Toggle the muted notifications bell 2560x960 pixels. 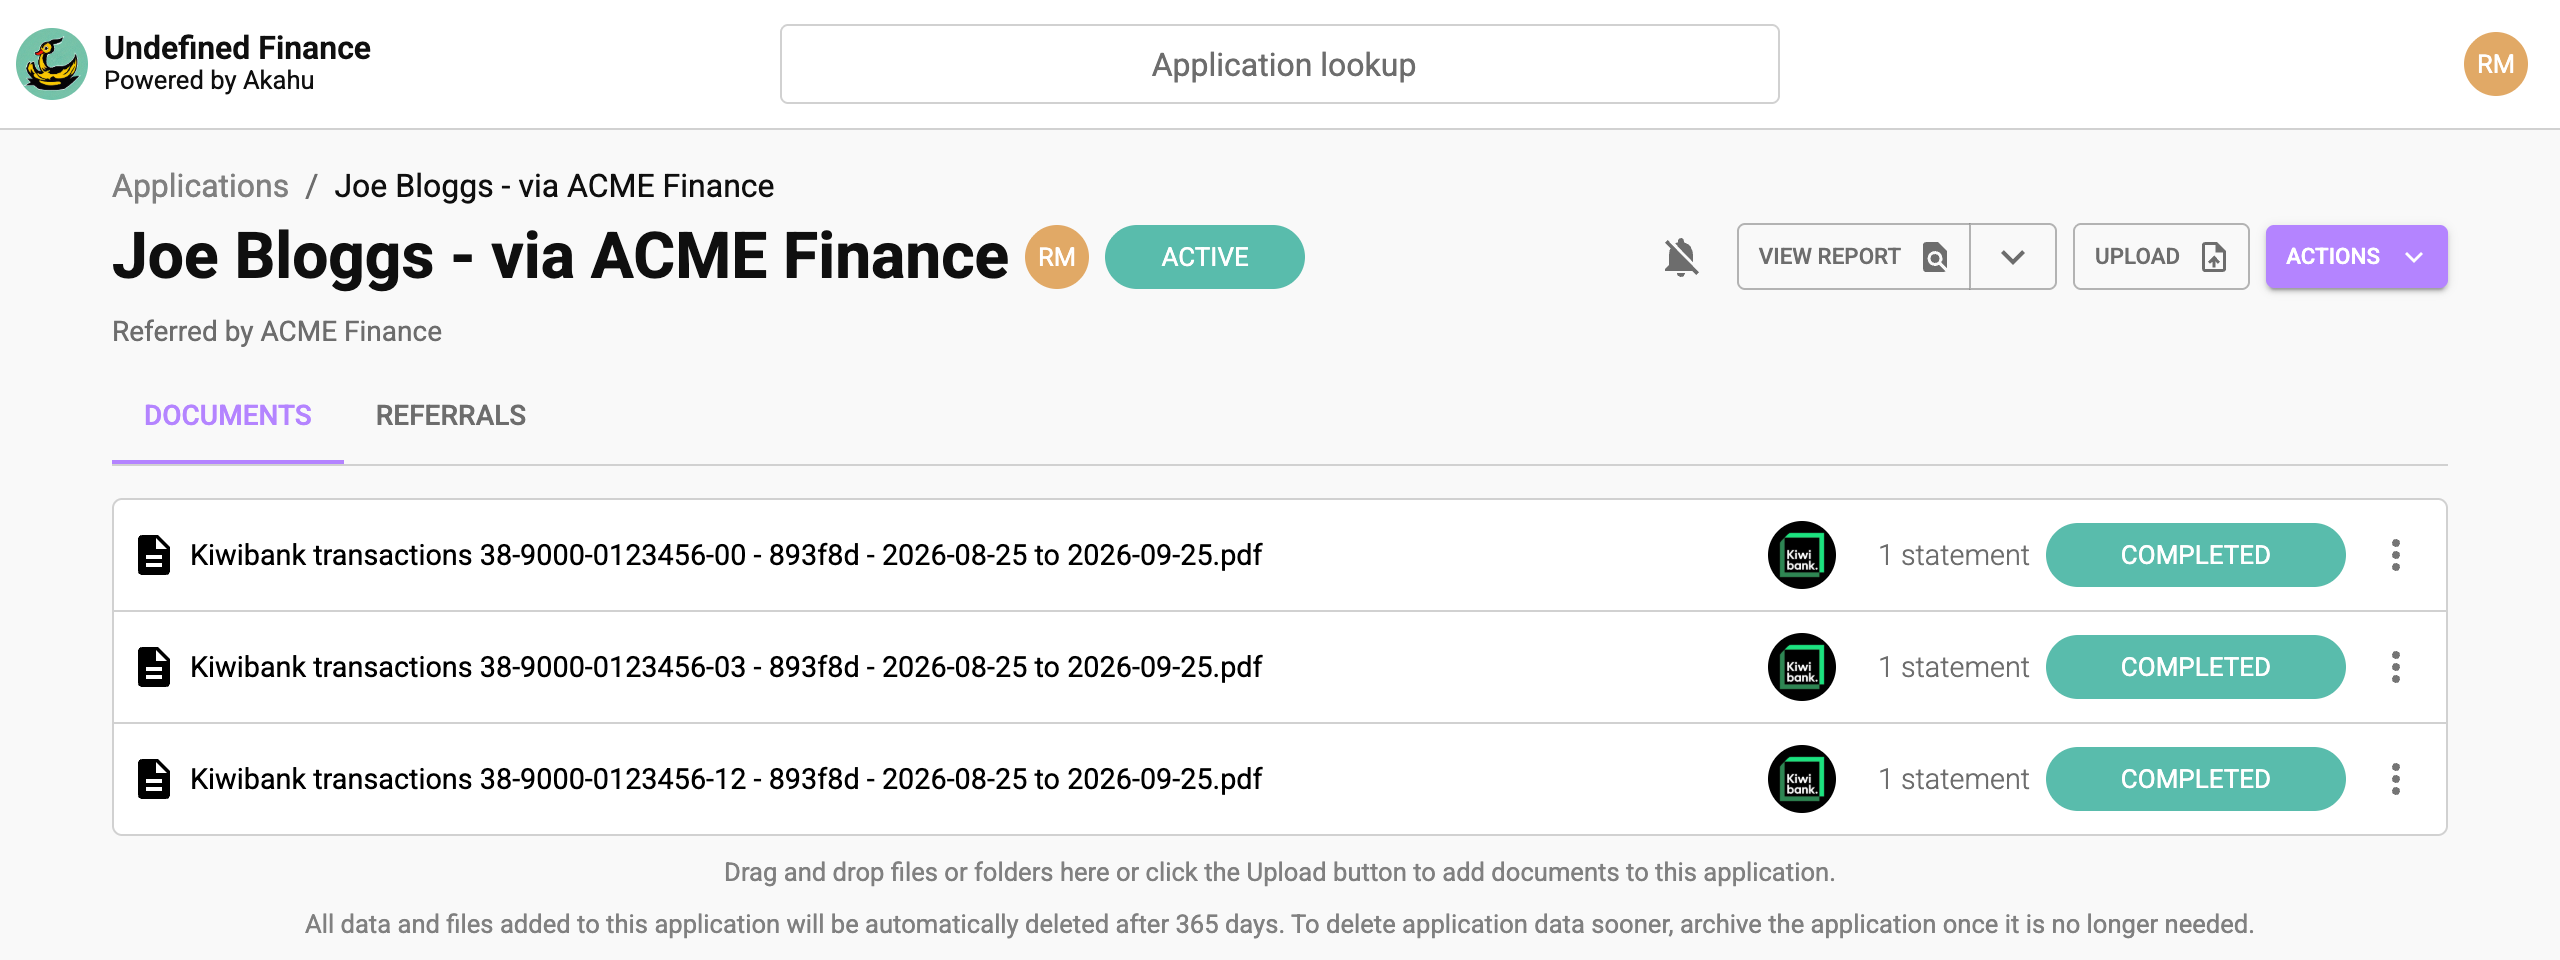pyautogui.click(x=1681, y=257)
